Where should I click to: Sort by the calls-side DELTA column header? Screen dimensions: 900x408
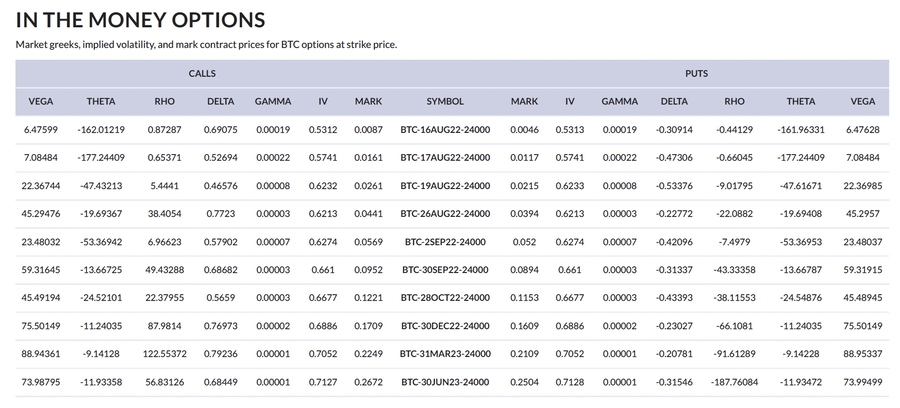click(220, 101)
